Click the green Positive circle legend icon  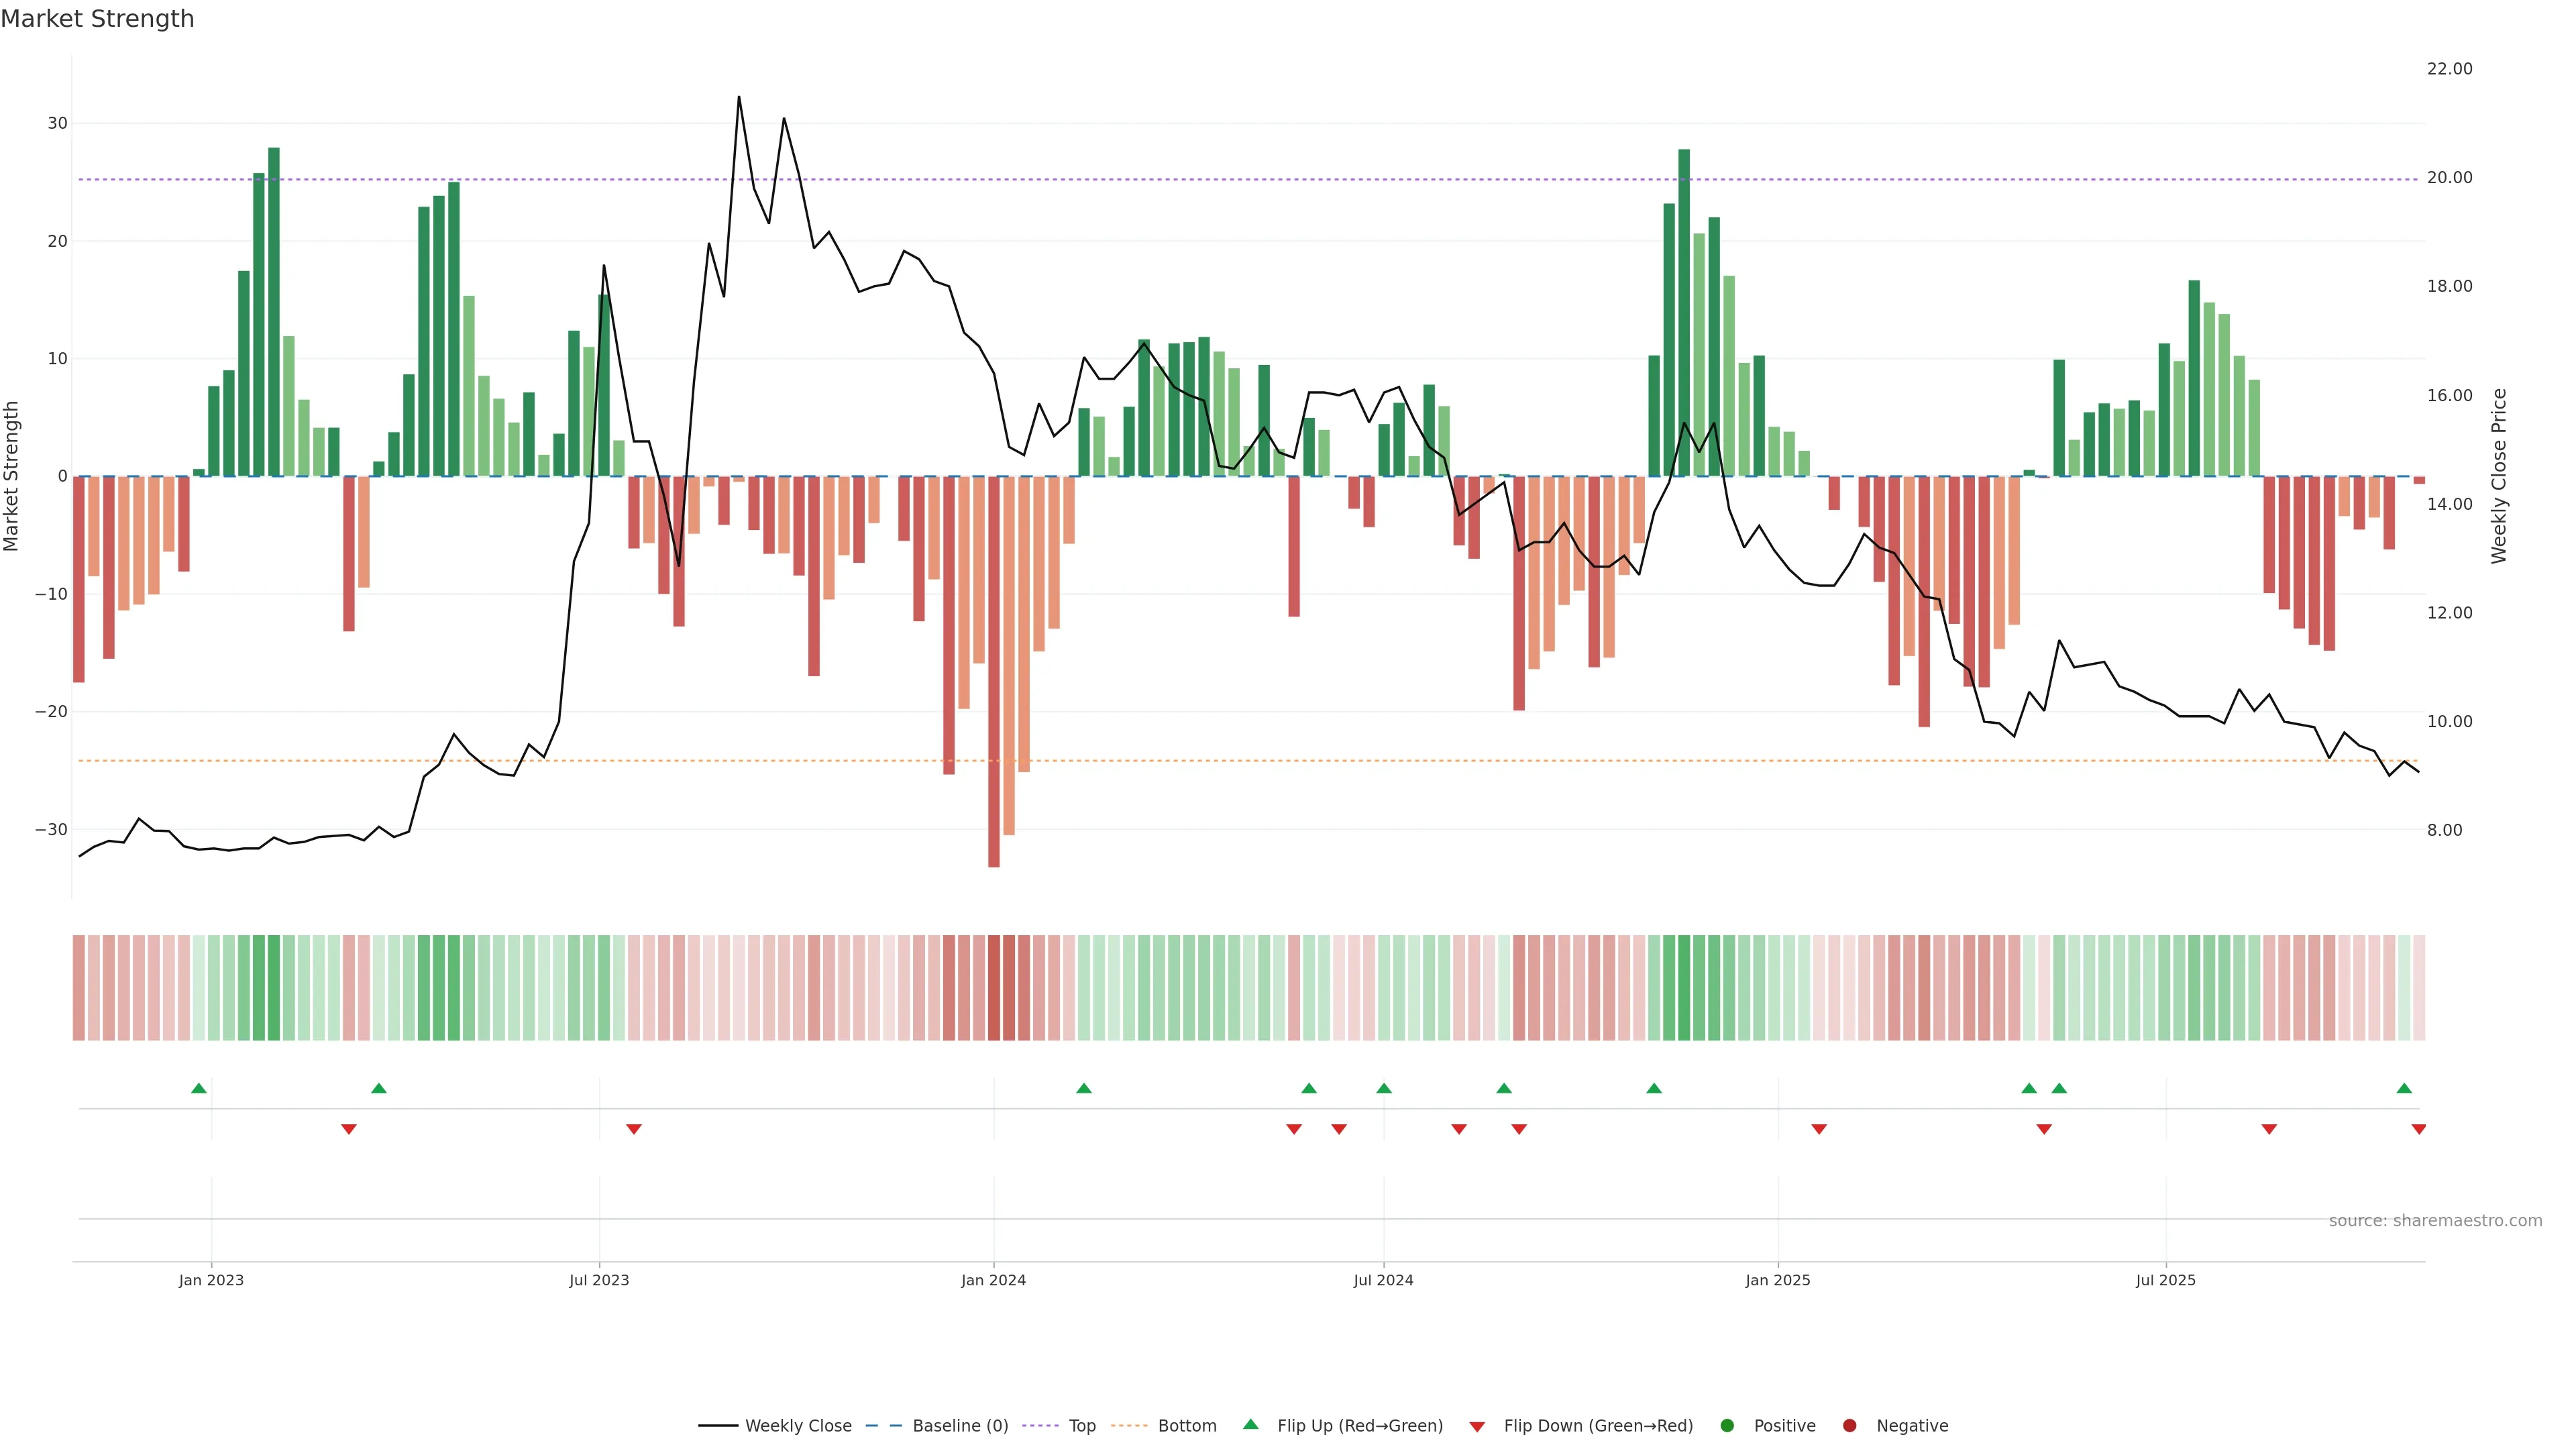point(1727,1426)
